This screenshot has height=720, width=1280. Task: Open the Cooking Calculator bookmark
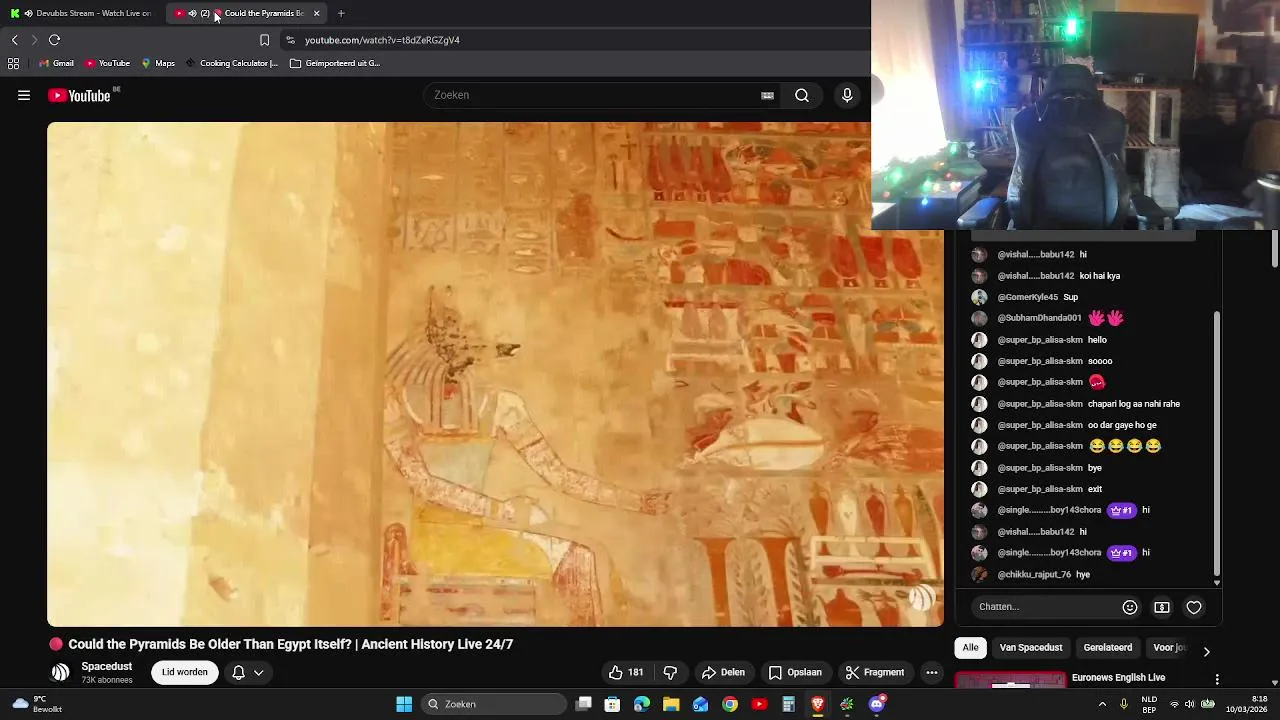(x=231, y=63)
